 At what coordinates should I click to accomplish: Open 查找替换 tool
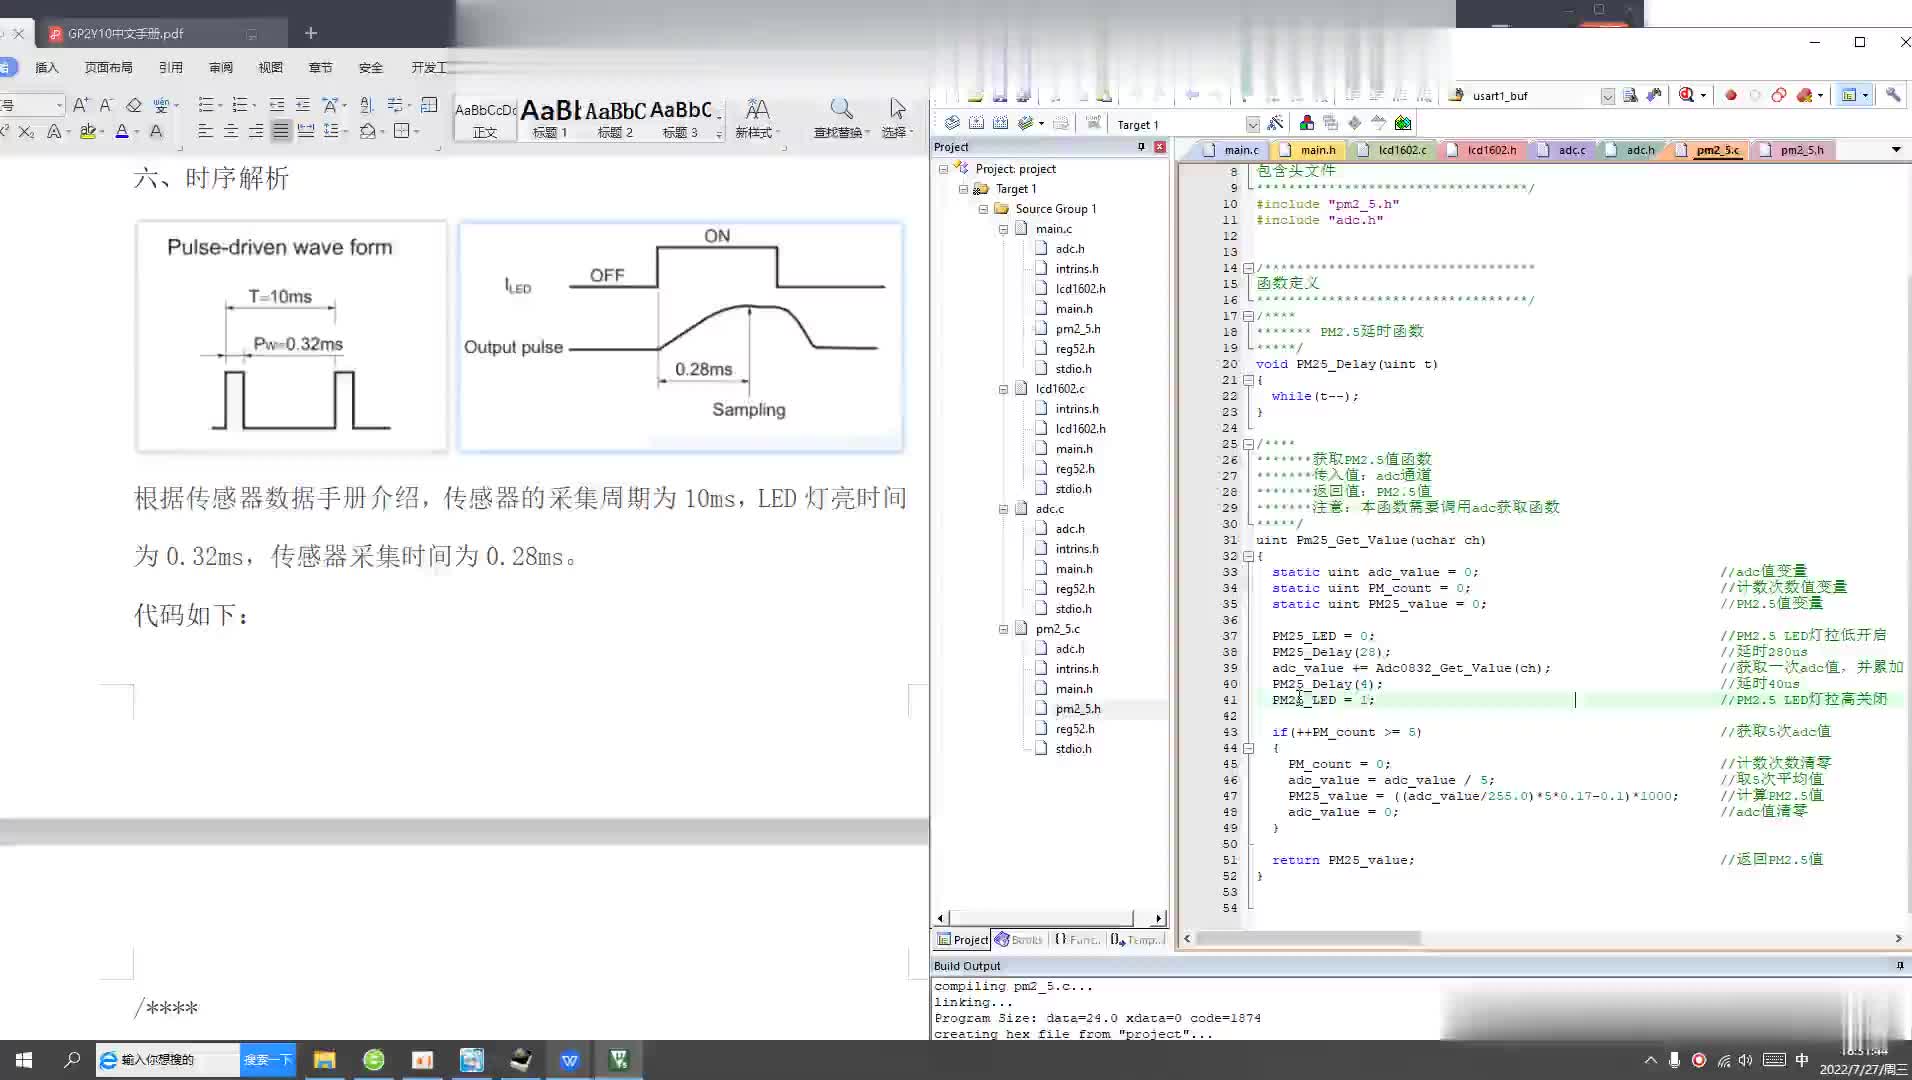point(841,118)
